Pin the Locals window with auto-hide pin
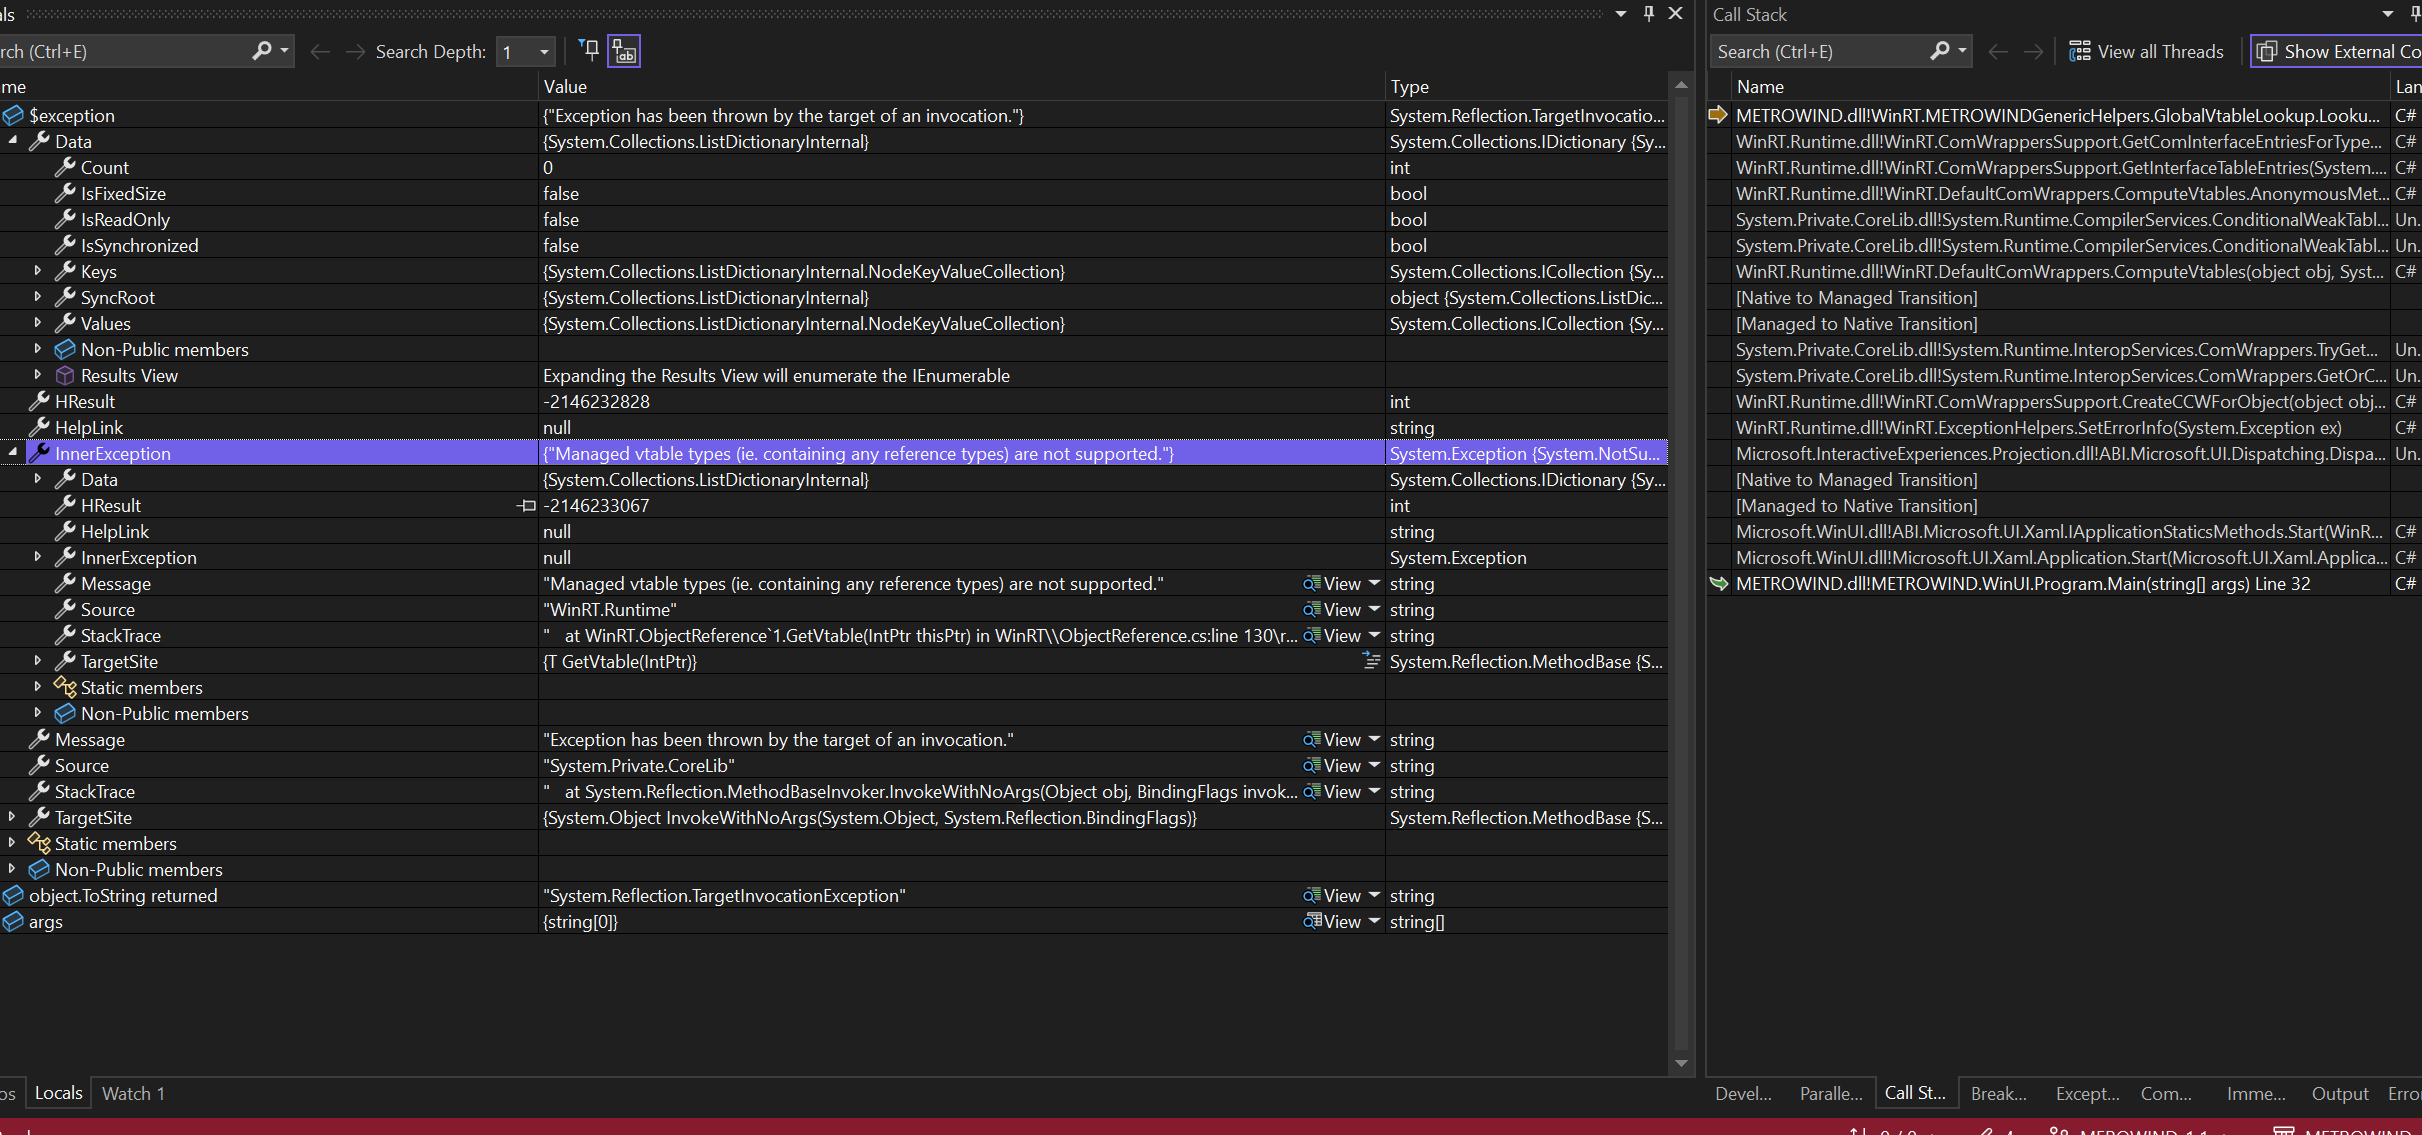Image resolution: width=2422 pixels, height=1135 pixels. [x=1649, y=14]
